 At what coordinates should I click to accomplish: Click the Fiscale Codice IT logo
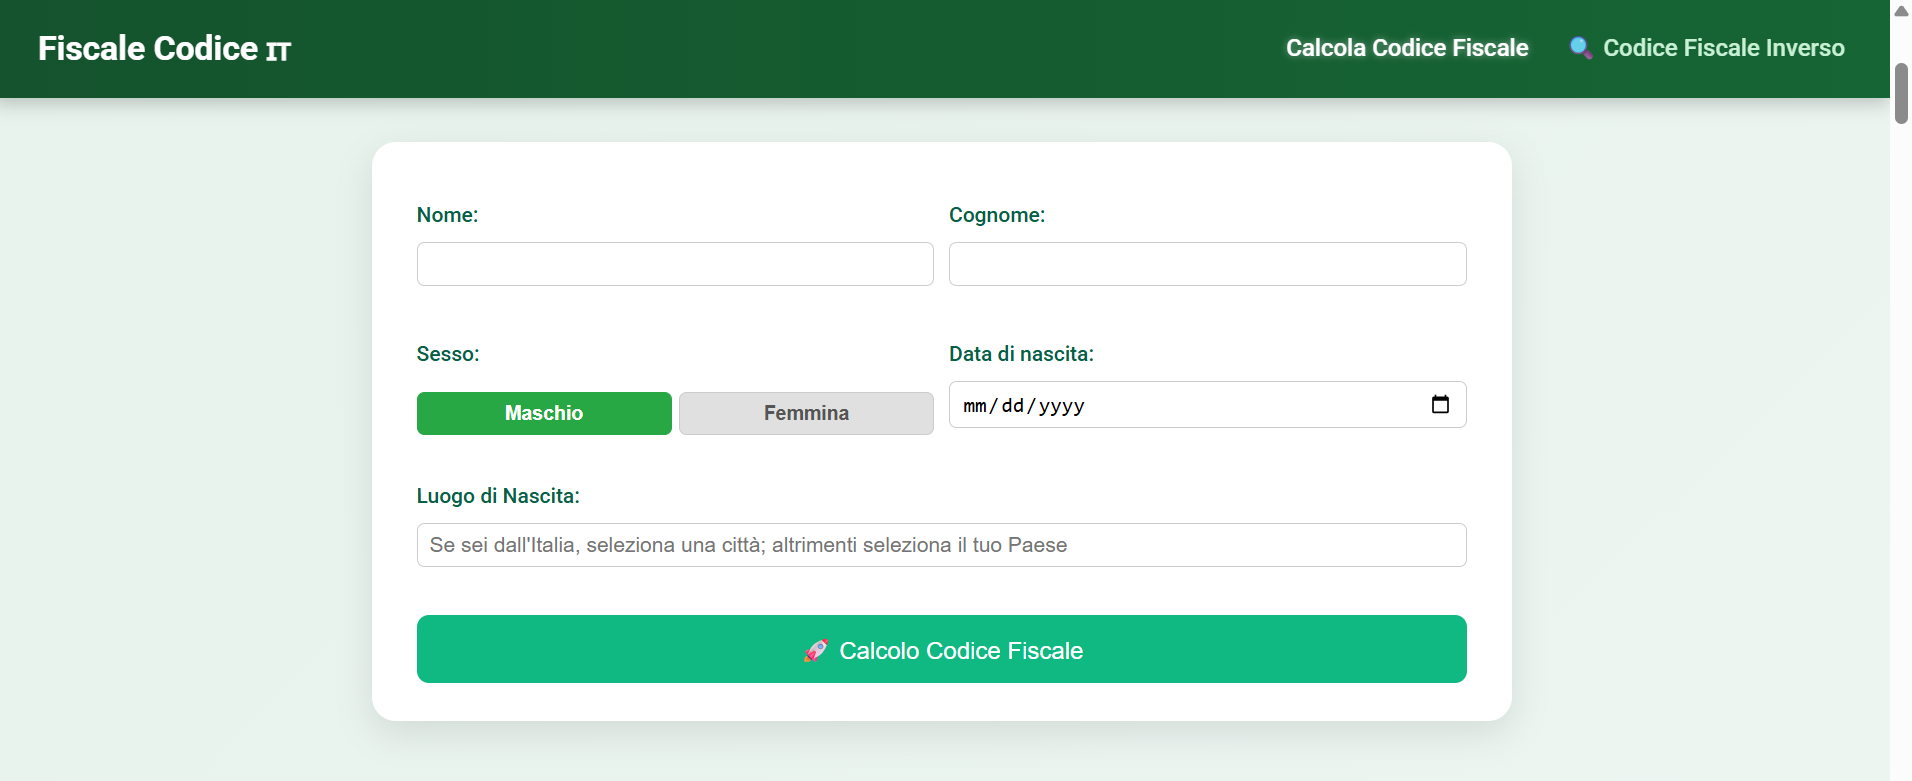[164, 49]
